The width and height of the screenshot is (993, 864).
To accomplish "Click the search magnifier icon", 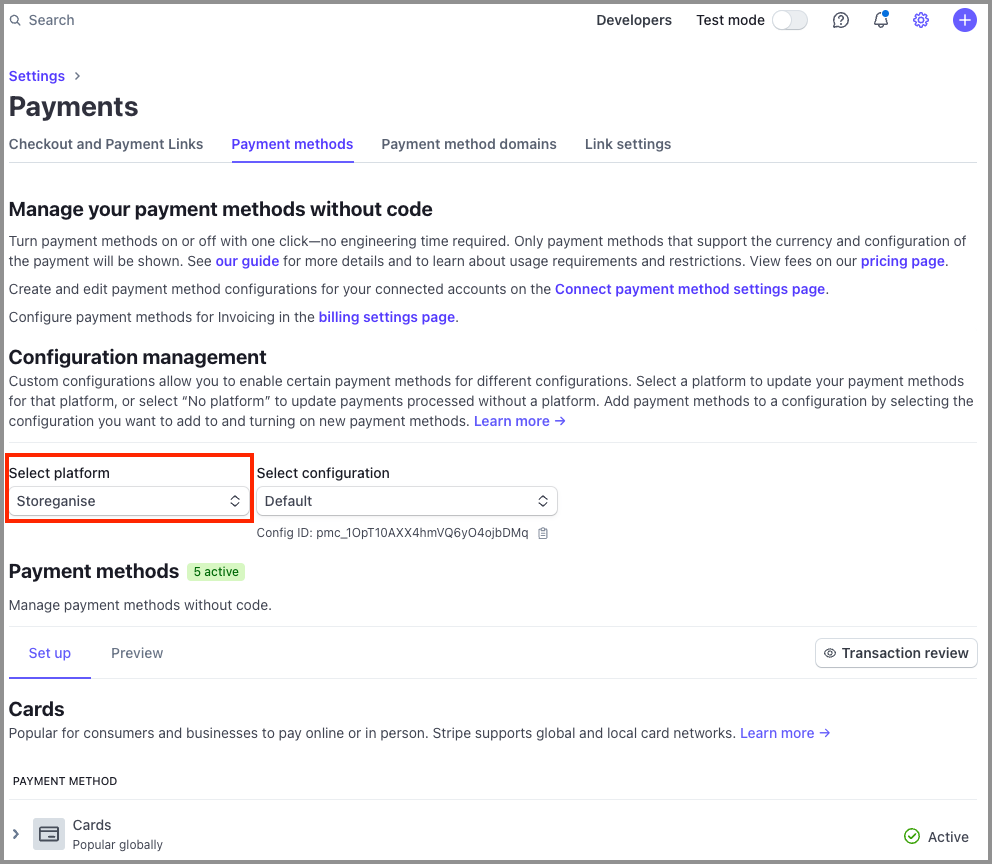I will point(15,20).
